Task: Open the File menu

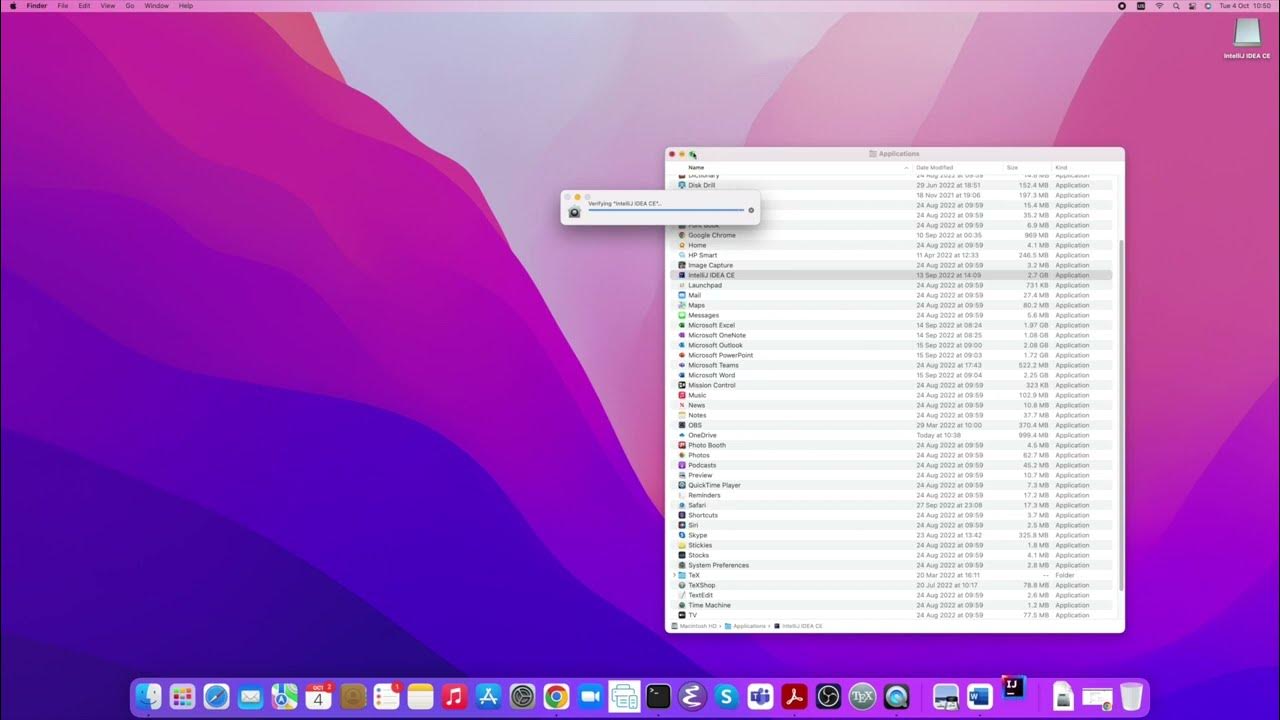Action: (63, 6)
